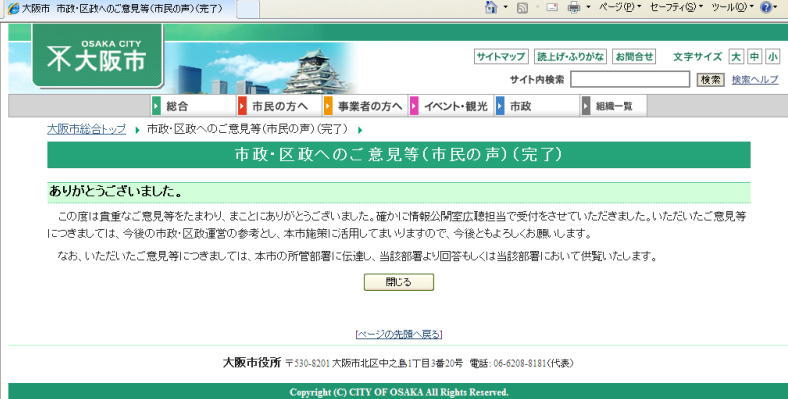This screenshot has height=399, width=788.
Task: Click blue arrow icon beside 市政
Action: (x=500, y=106)
